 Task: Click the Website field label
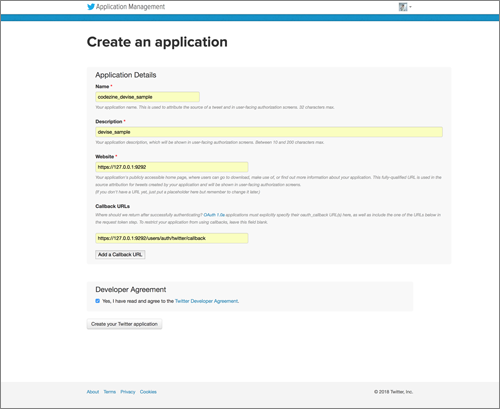click(x=105, y=157)
